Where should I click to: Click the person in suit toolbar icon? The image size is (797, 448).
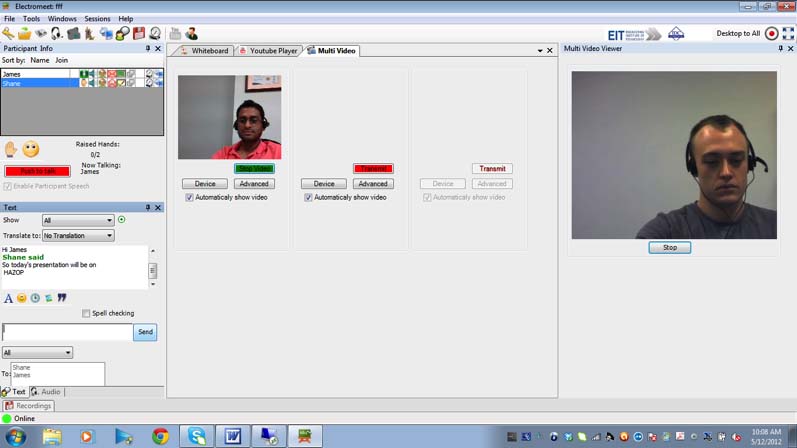[x=192, y=34]
